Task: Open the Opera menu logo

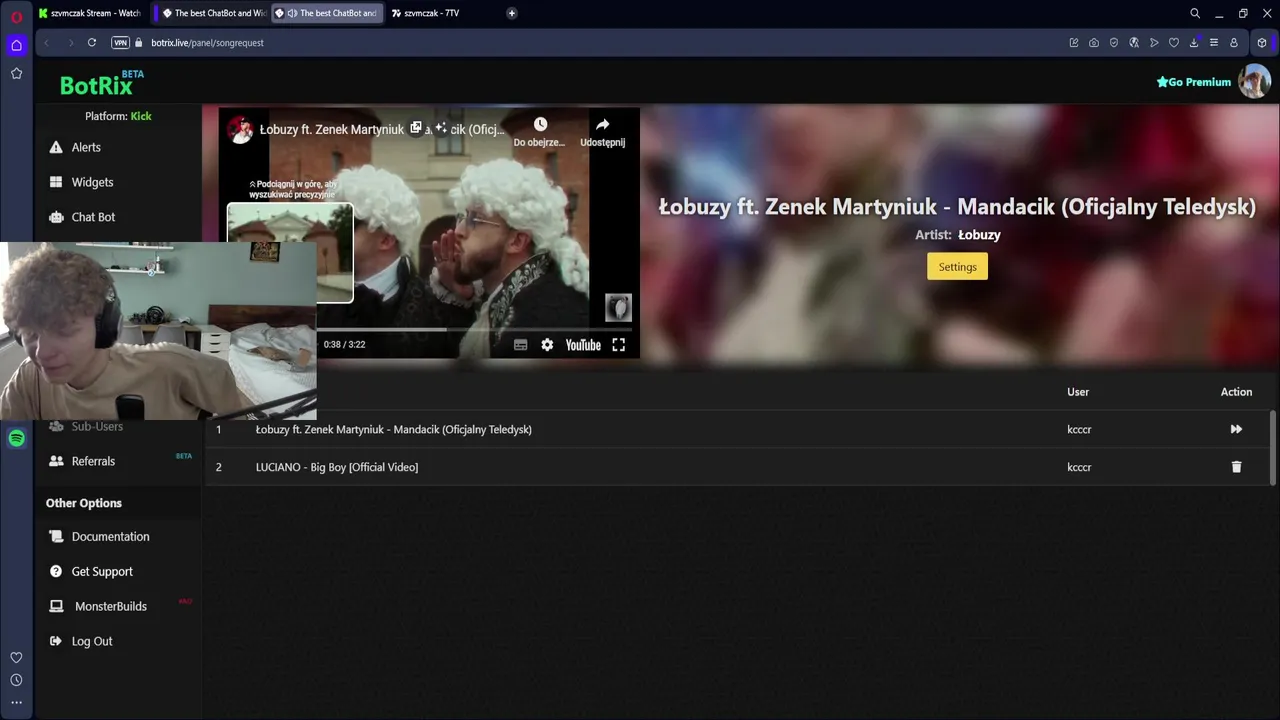Action: pos(16,16)
